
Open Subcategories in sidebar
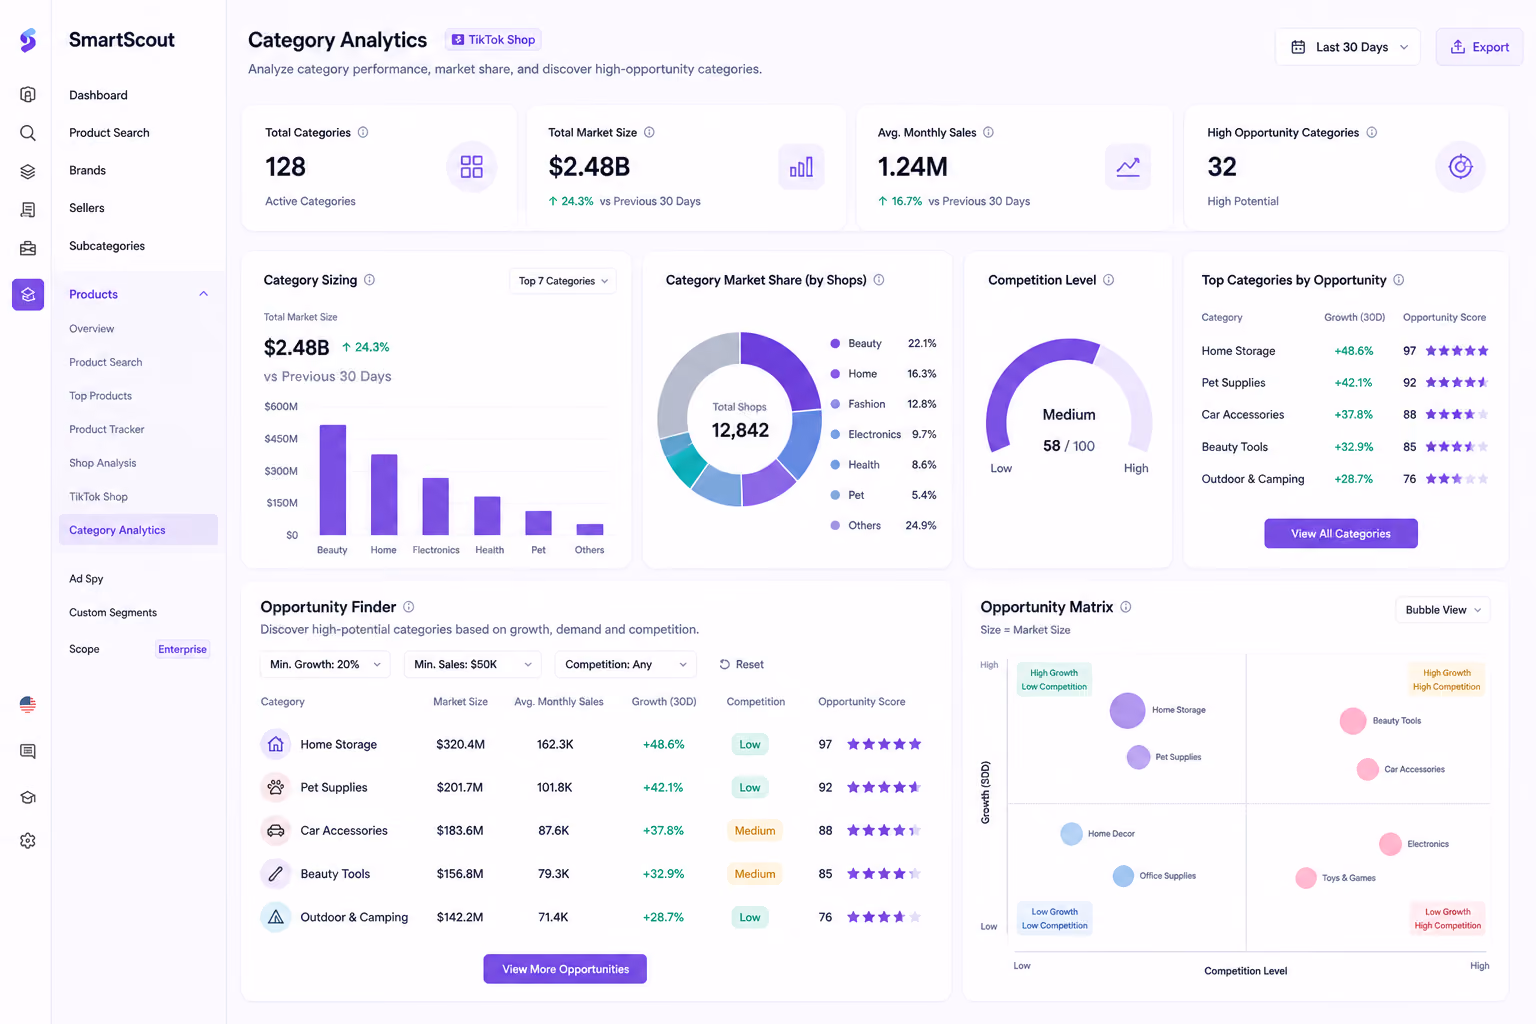tap(107, 246)
